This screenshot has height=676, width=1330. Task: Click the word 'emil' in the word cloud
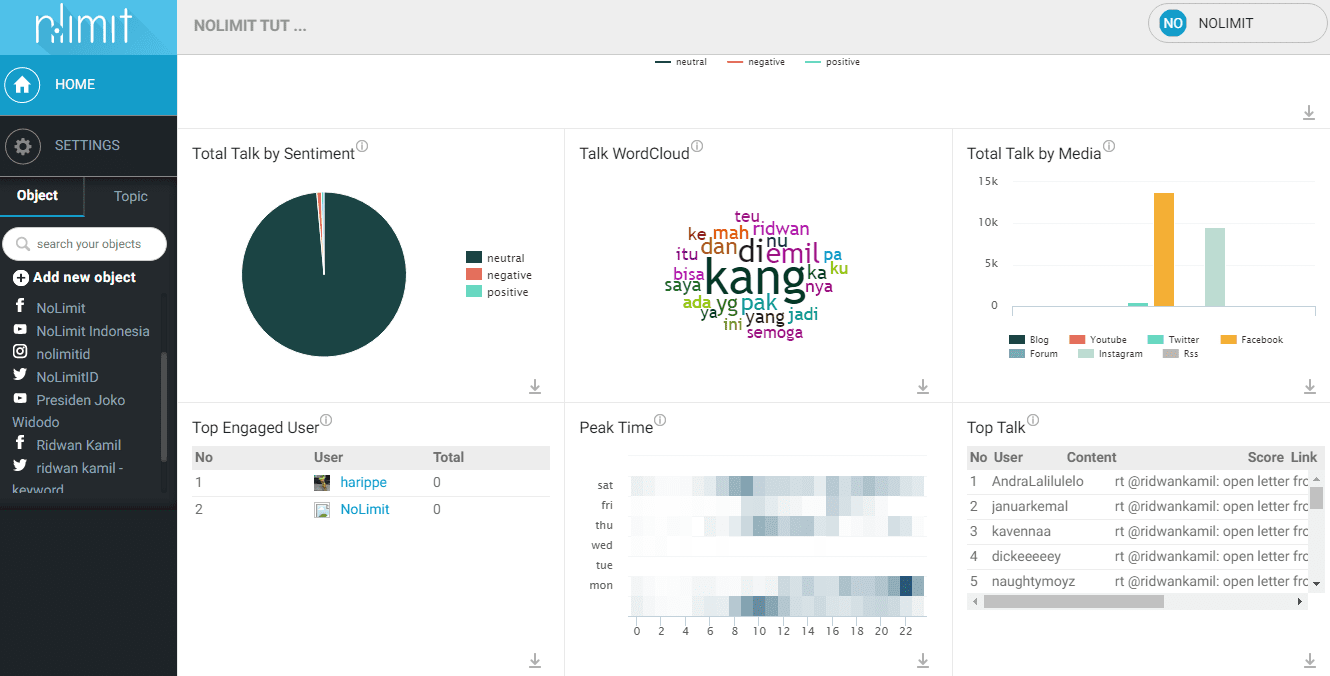point(793,253)
